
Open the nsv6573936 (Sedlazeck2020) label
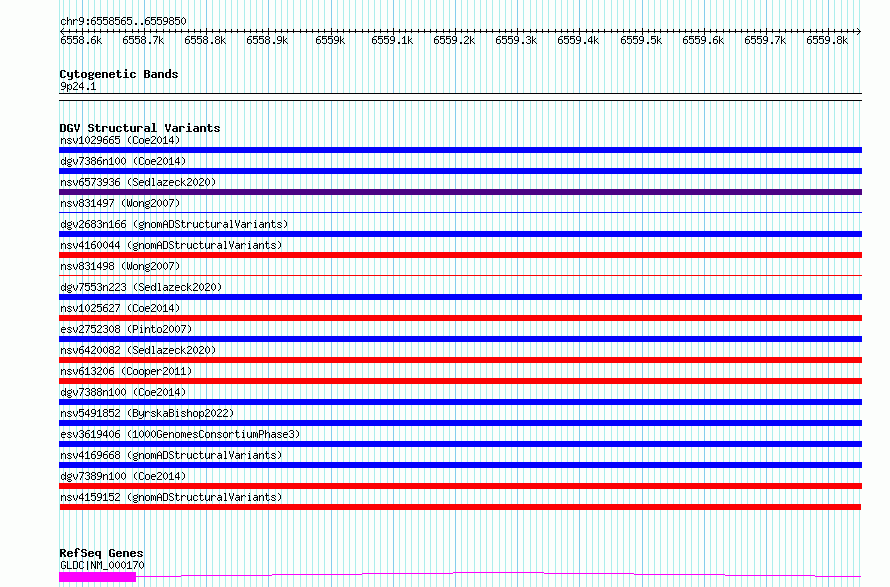coord(138,182)
